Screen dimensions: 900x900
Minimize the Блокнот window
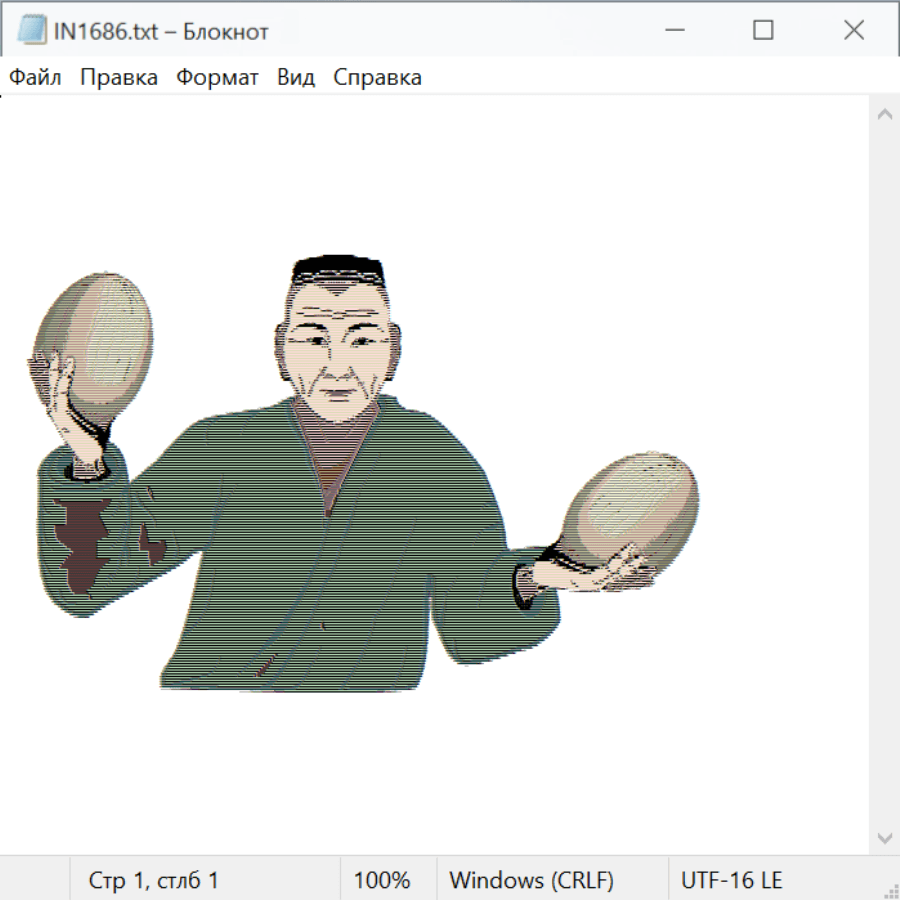(x=675, y=31)
